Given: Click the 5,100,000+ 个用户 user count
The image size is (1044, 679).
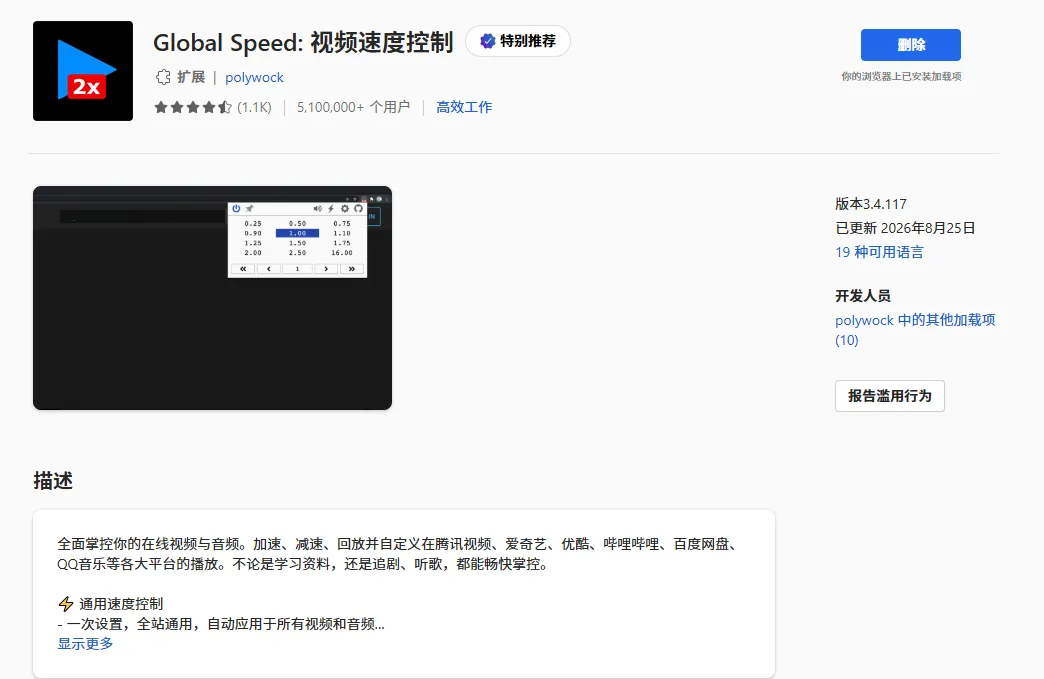Looking at the screenshot, I should pos(354,107).
